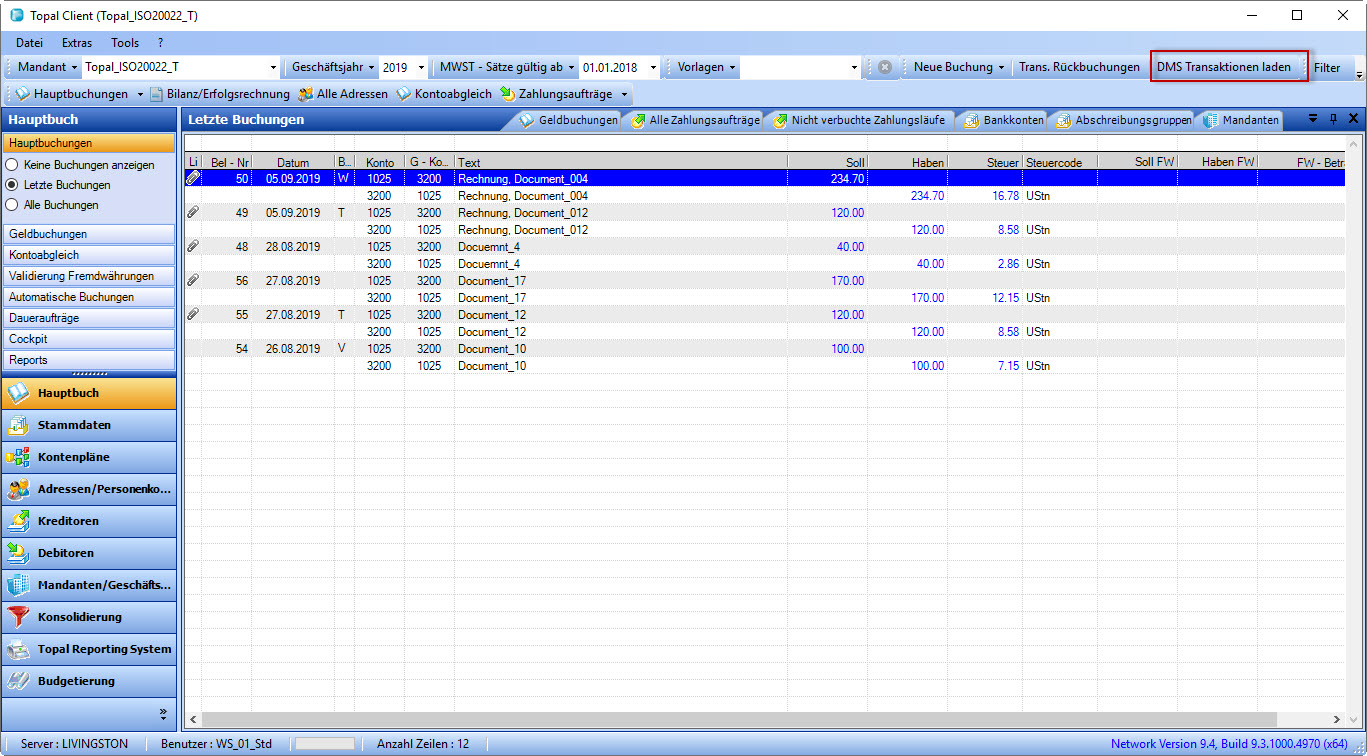Click Trans. Rückbuchungen button
The image size is (1367, 756).
click(x=1078, y=67)
